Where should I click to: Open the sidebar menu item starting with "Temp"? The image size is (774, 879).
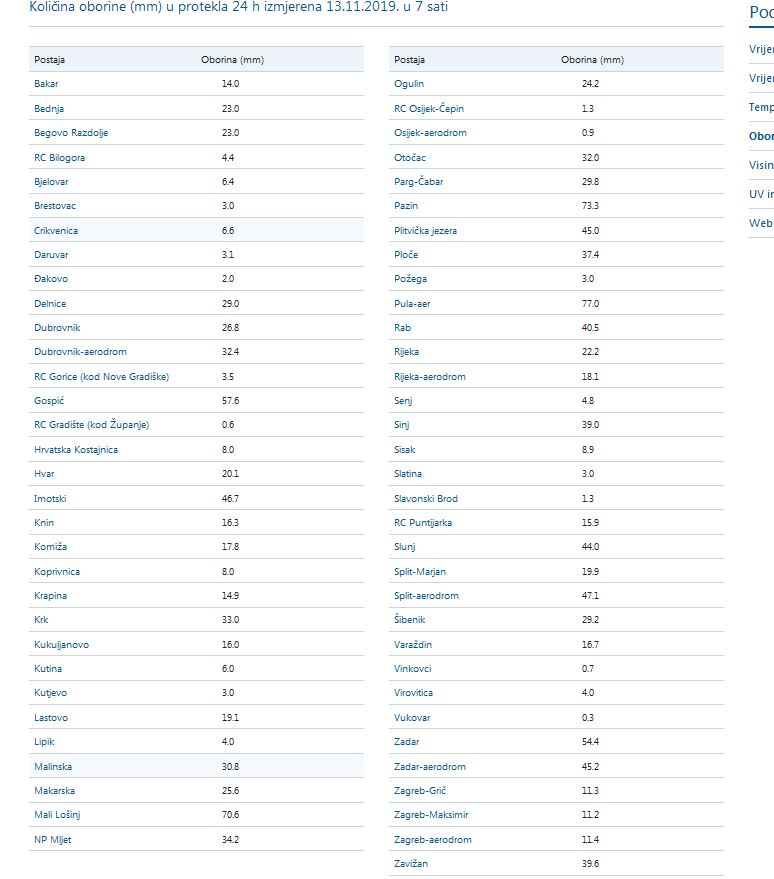tap(761, 107)
